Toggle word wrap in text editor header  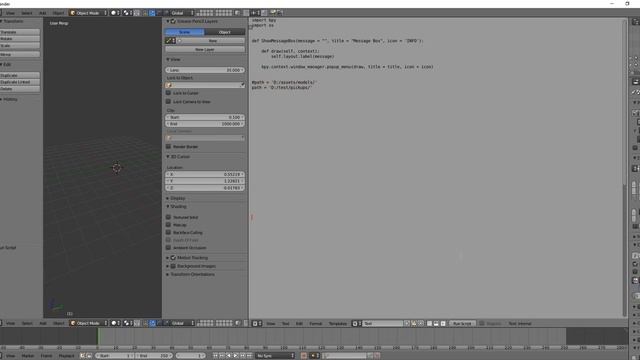coord(436,323)
